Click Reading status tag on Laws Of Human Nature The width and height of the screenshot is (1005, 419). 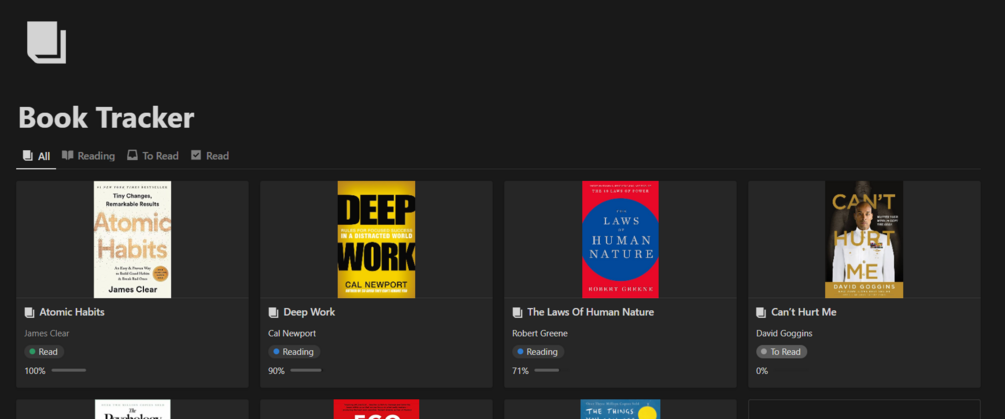point(538,352)
